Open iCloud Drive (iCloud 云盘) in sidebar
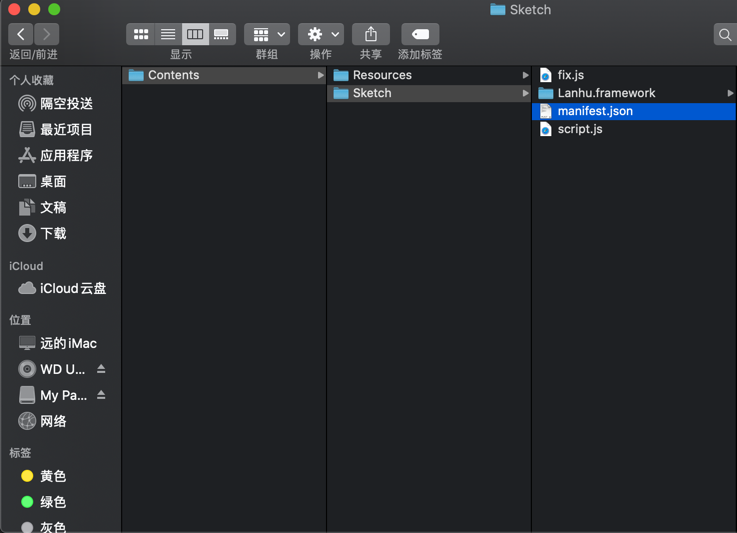Image resolution: width=737 pixels, height=533 pixels. pyautogui.click(x=60, y=288)
